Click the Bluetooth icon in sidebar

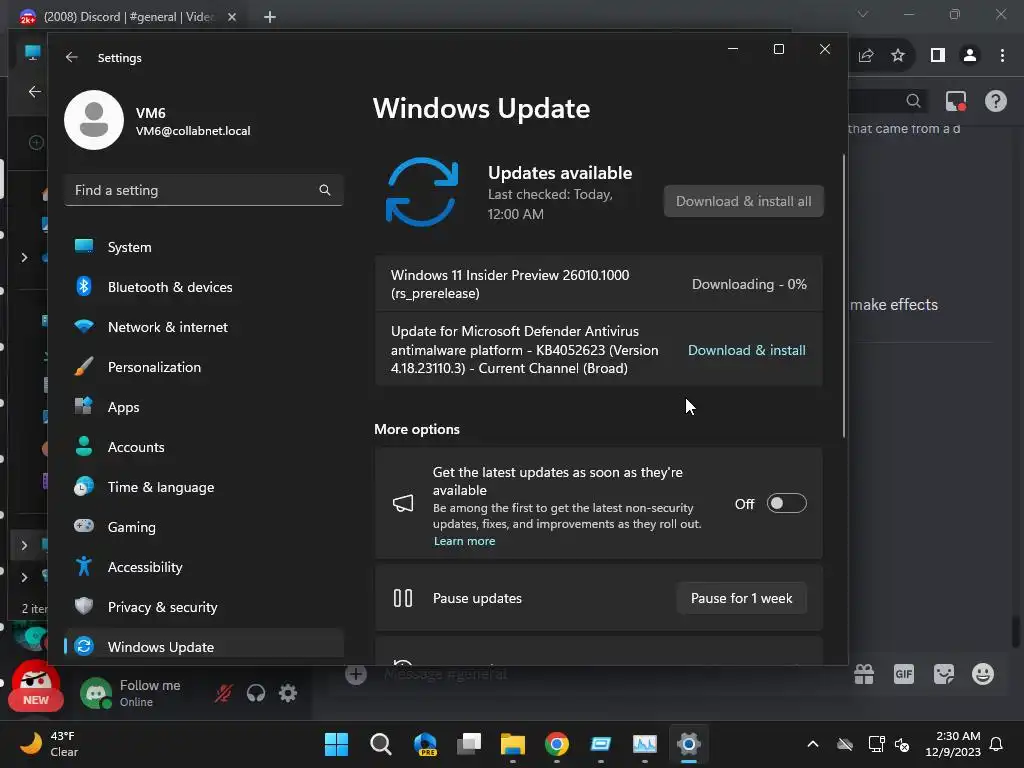point(84,286)
